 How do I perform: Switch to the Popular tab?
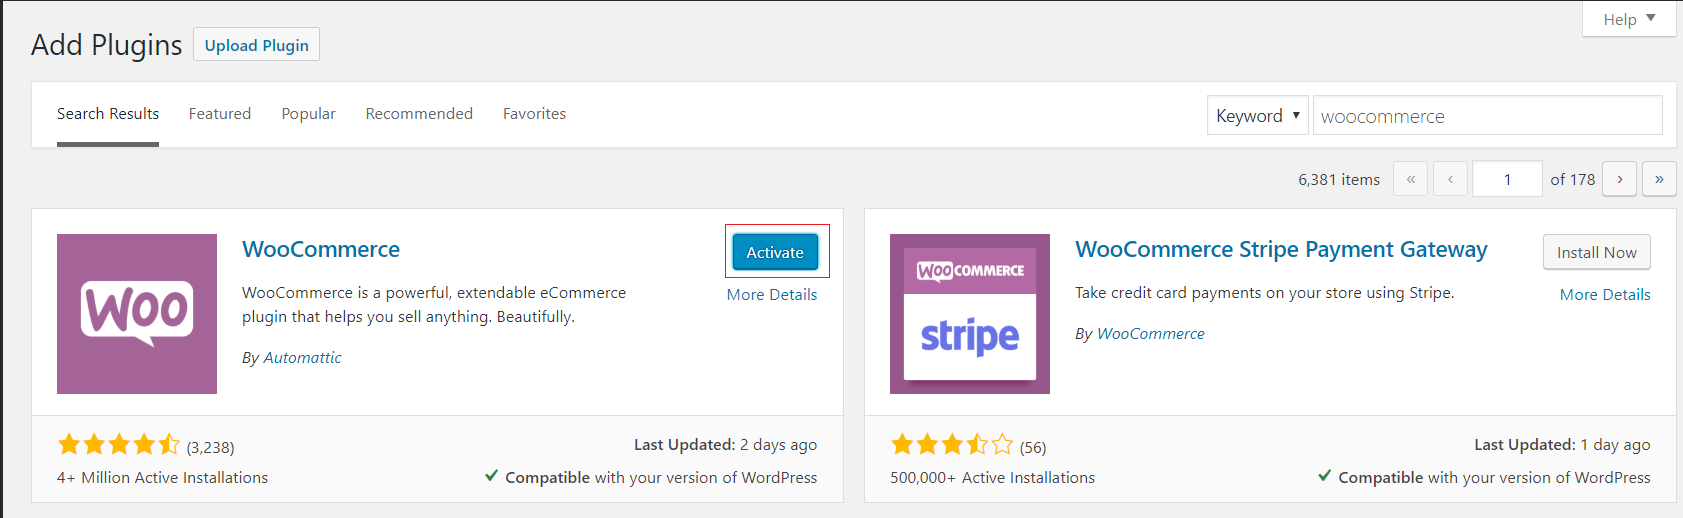pos(309,114)
